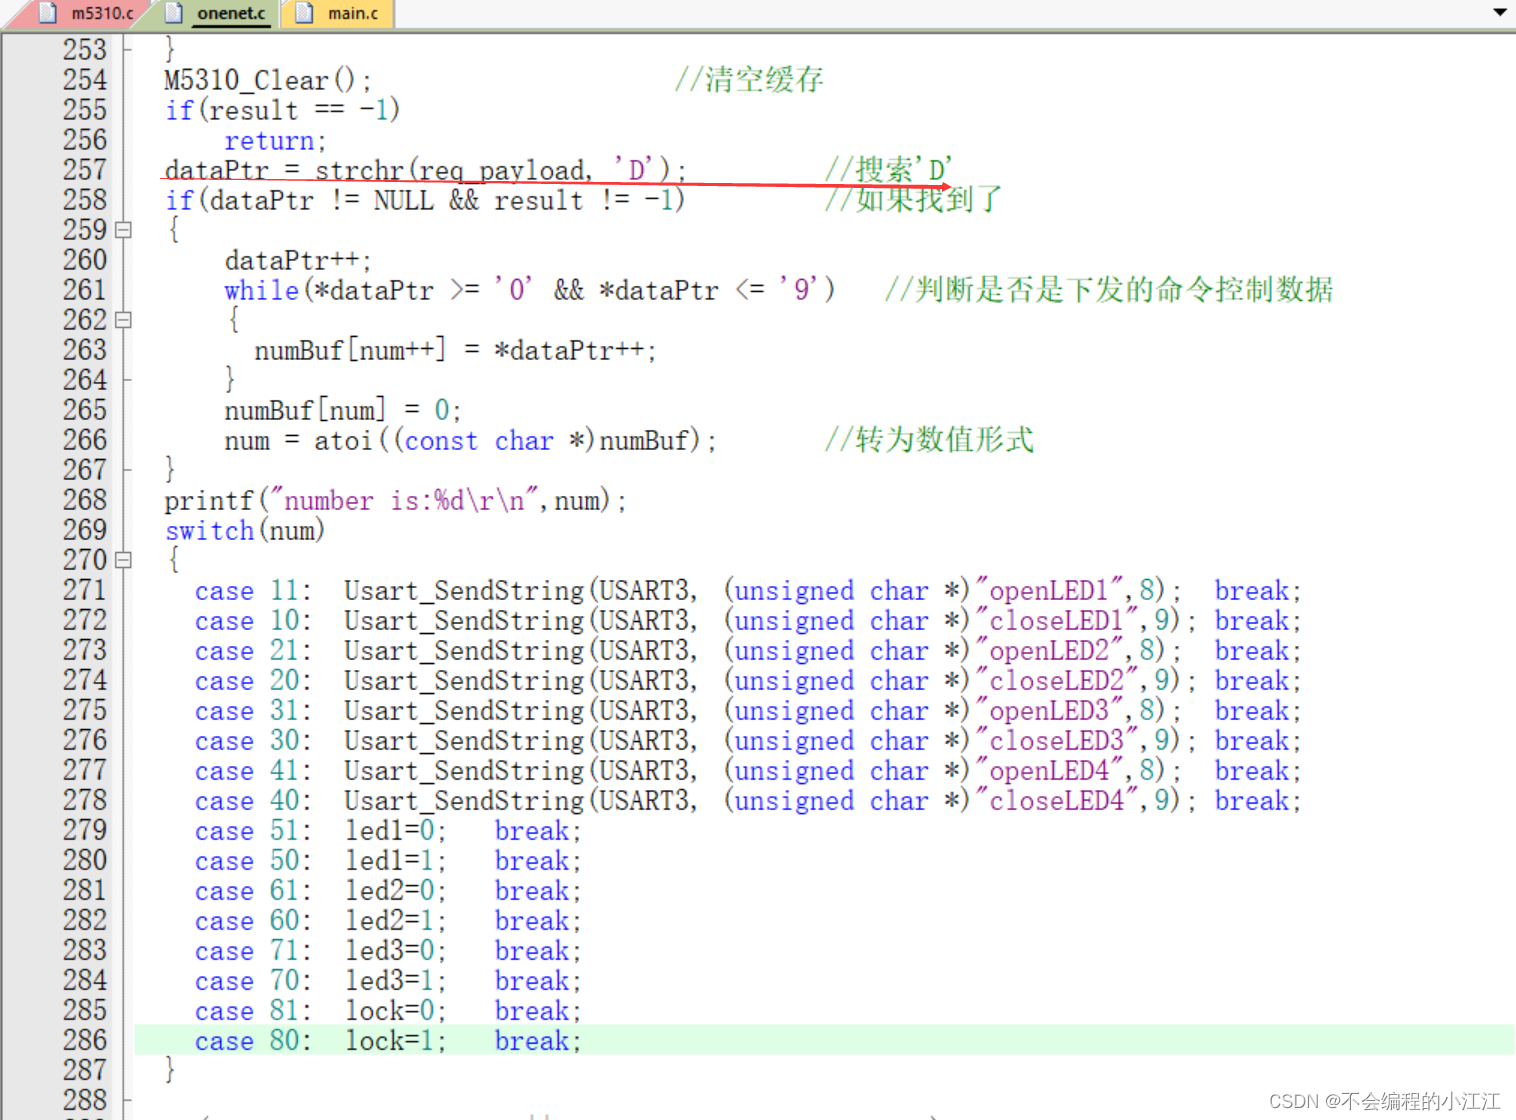Click 'lock=1;' on the highlighted case 80 line

395,1041
